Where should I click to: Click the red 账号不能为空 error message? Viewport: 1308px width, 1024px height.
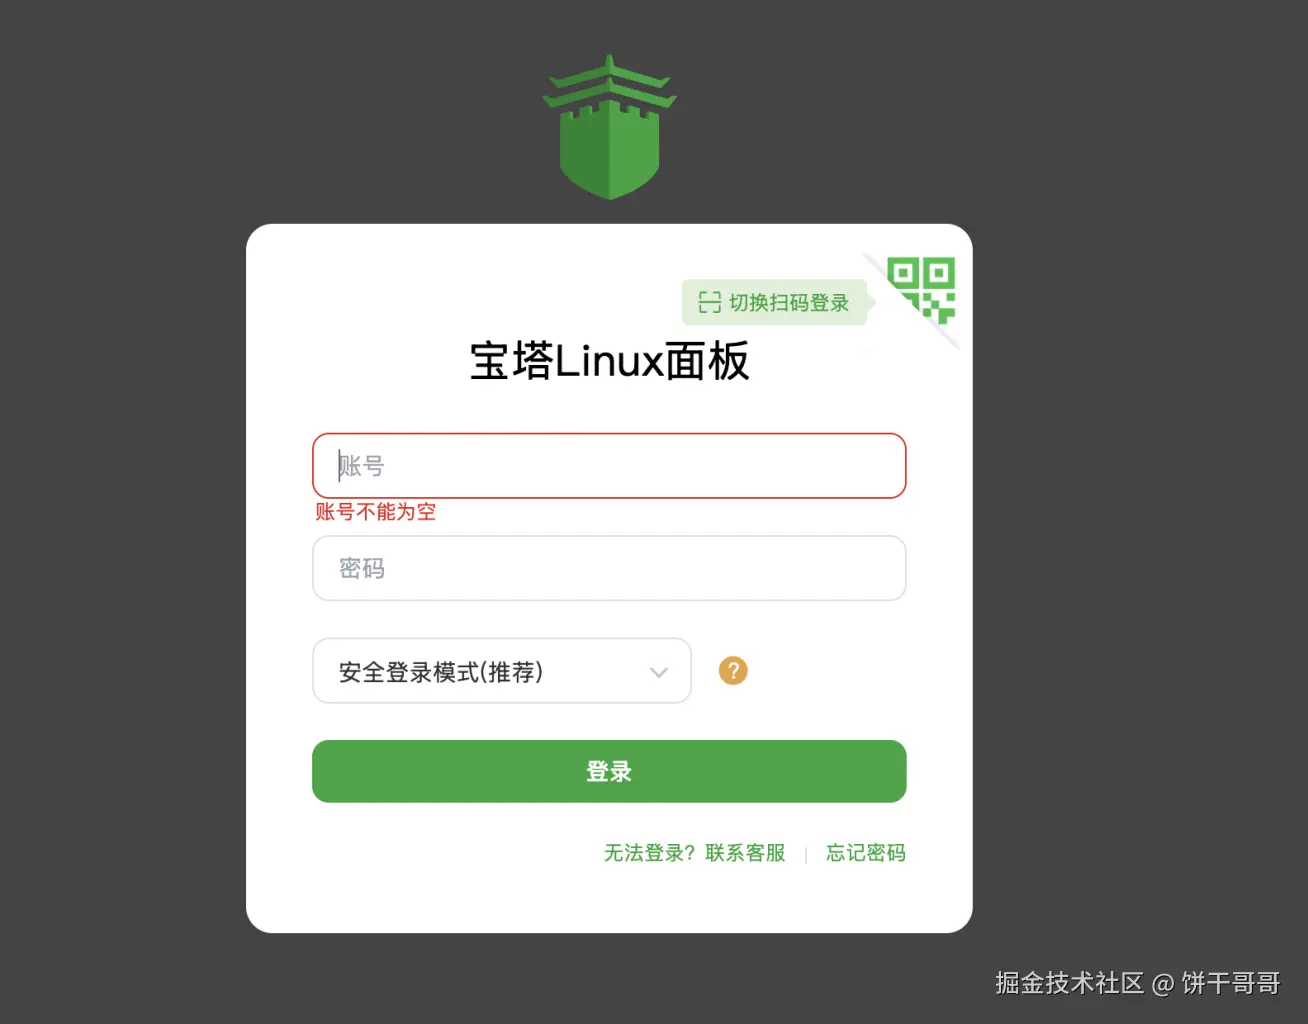376,512
